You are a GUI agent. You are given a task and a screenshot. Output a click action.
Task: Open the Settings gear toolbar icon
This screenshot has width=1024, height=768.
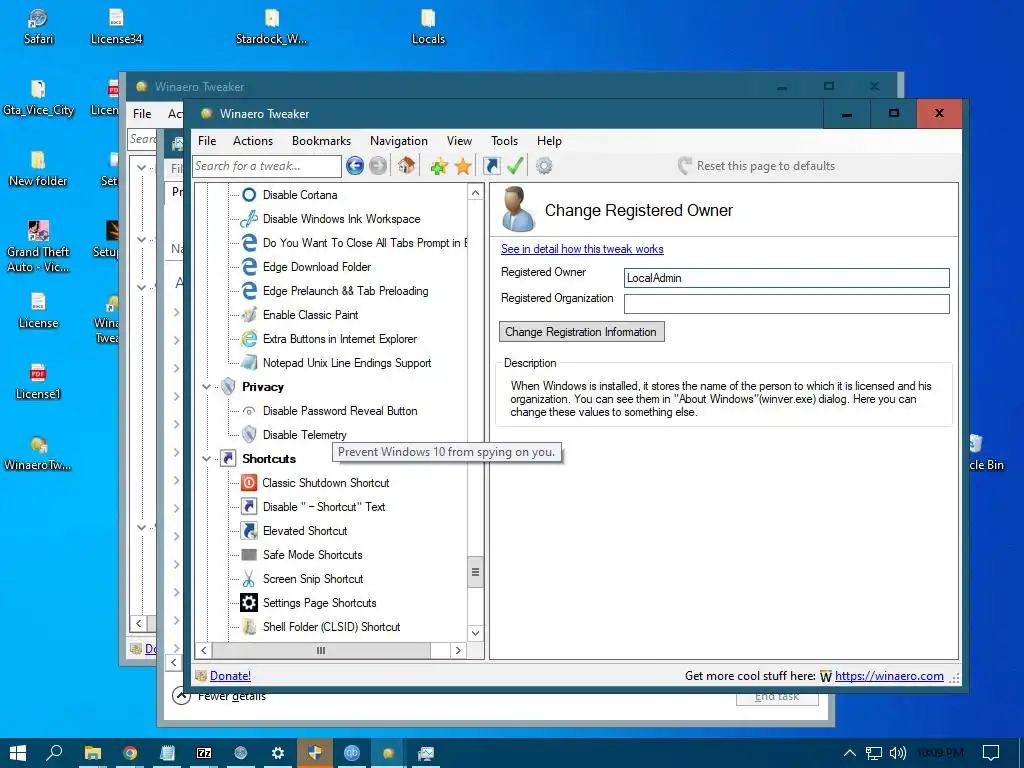click(544, 166)
